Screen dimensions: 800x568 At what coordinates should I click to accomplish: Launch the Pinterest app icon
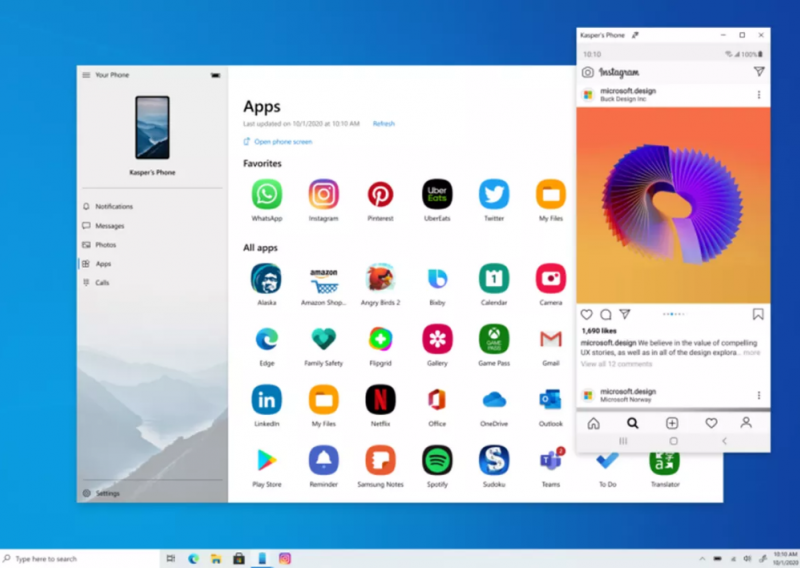380,194
